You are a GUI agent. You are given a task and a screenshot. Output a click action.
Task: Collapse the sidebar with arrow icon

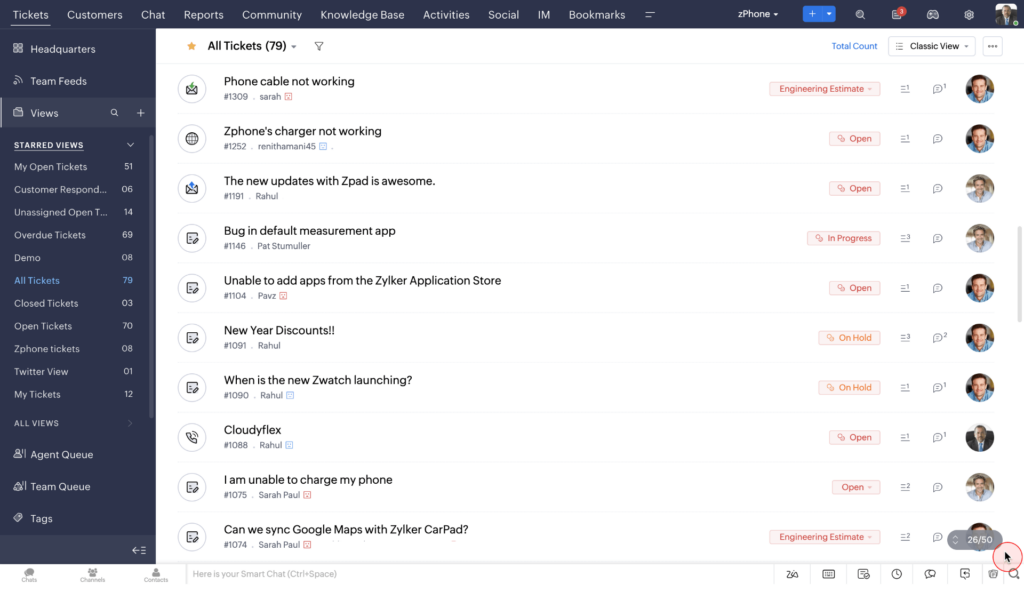138,550
